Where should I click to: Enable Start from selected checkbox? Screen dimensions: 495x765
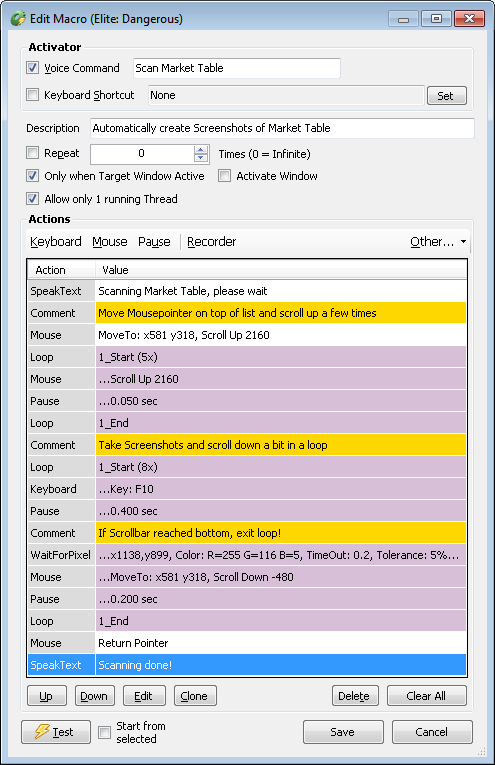(x=104, y=732)
